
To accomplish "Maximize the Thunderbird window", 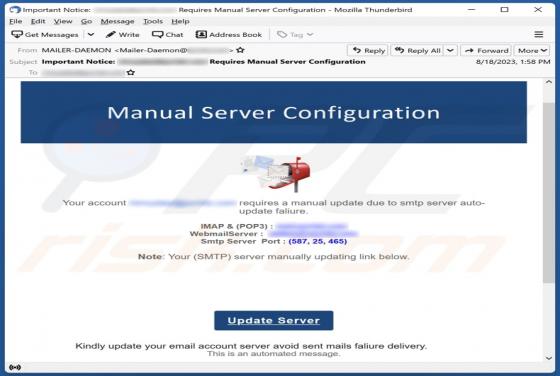I will (x=504, y=10).
